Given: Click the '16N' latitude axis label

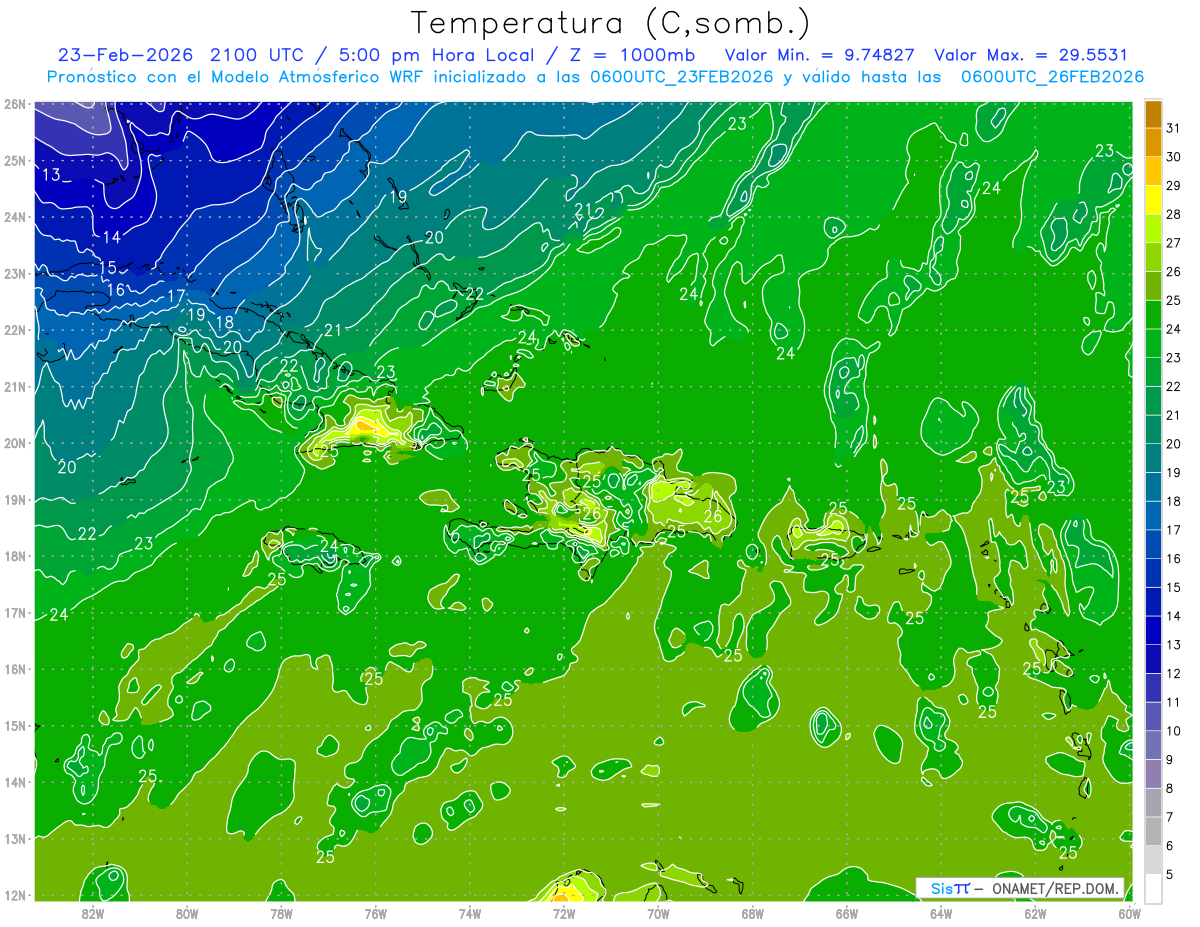Looking at the screenshot, I should click(14, 669).
